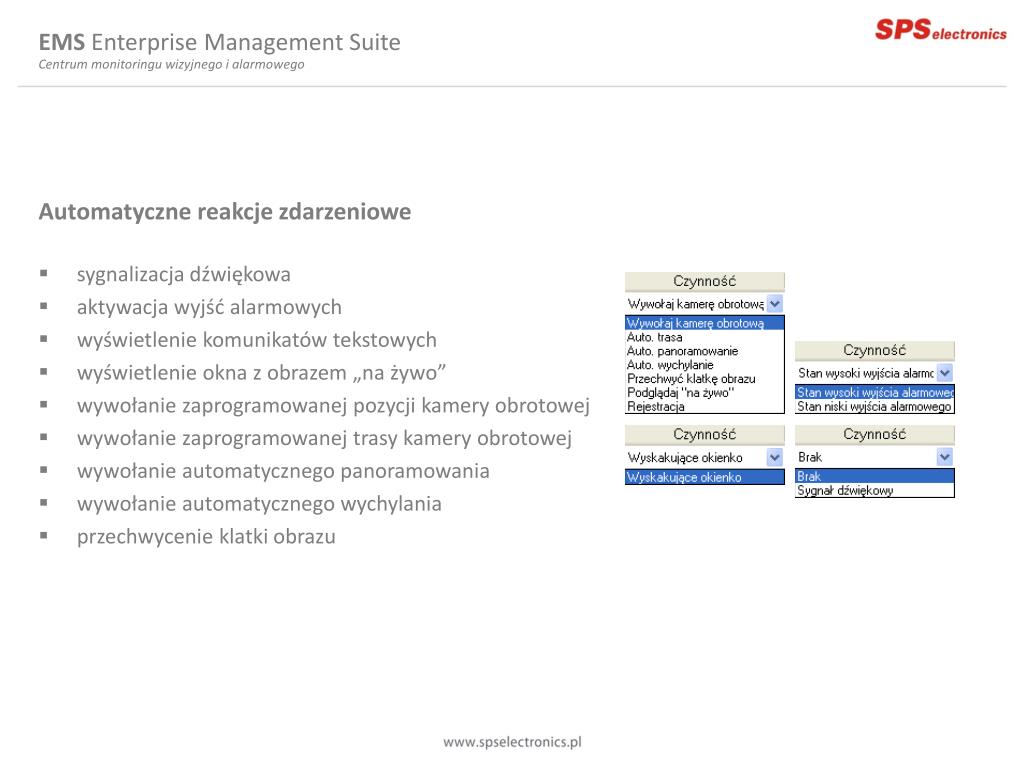Open the www.spselectronics.pl link
The image size is (1024, 768).
513,742
